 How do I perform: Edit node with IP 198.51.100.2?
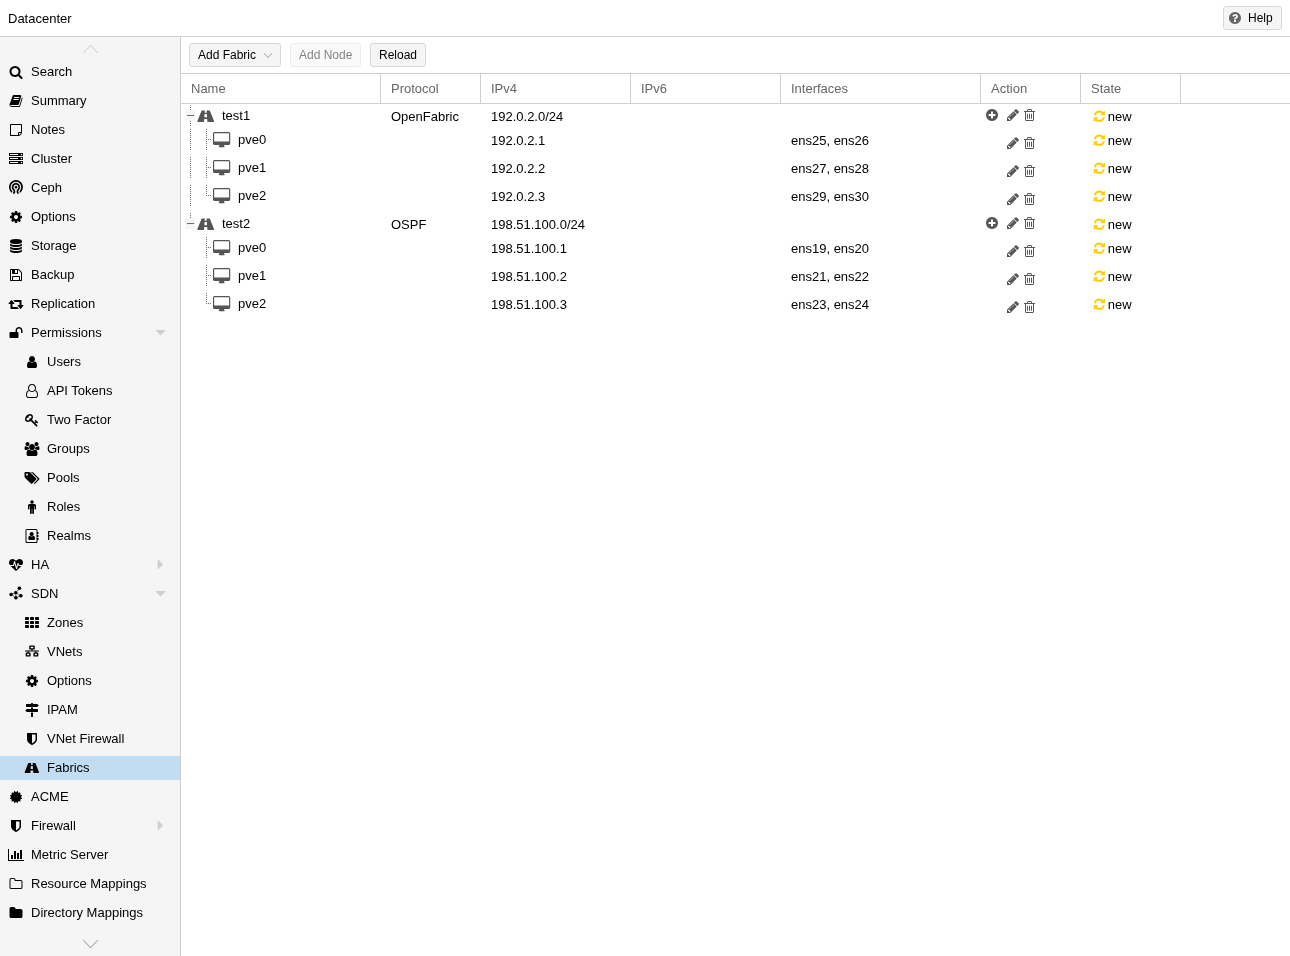click(x=1012, y=279)
